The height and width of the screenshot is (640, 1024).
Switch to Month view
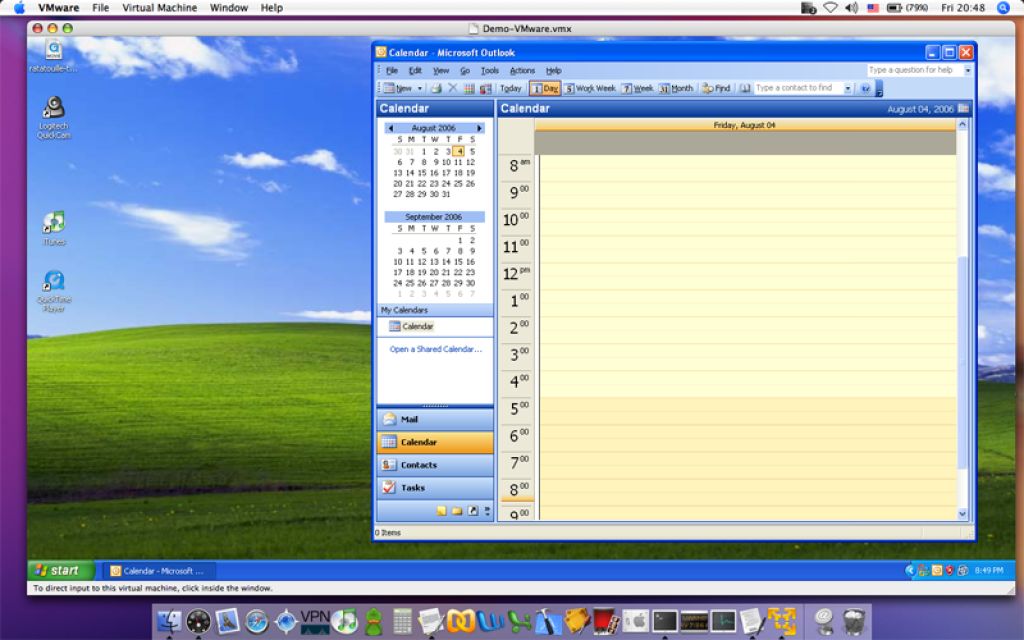coord(676,88)
